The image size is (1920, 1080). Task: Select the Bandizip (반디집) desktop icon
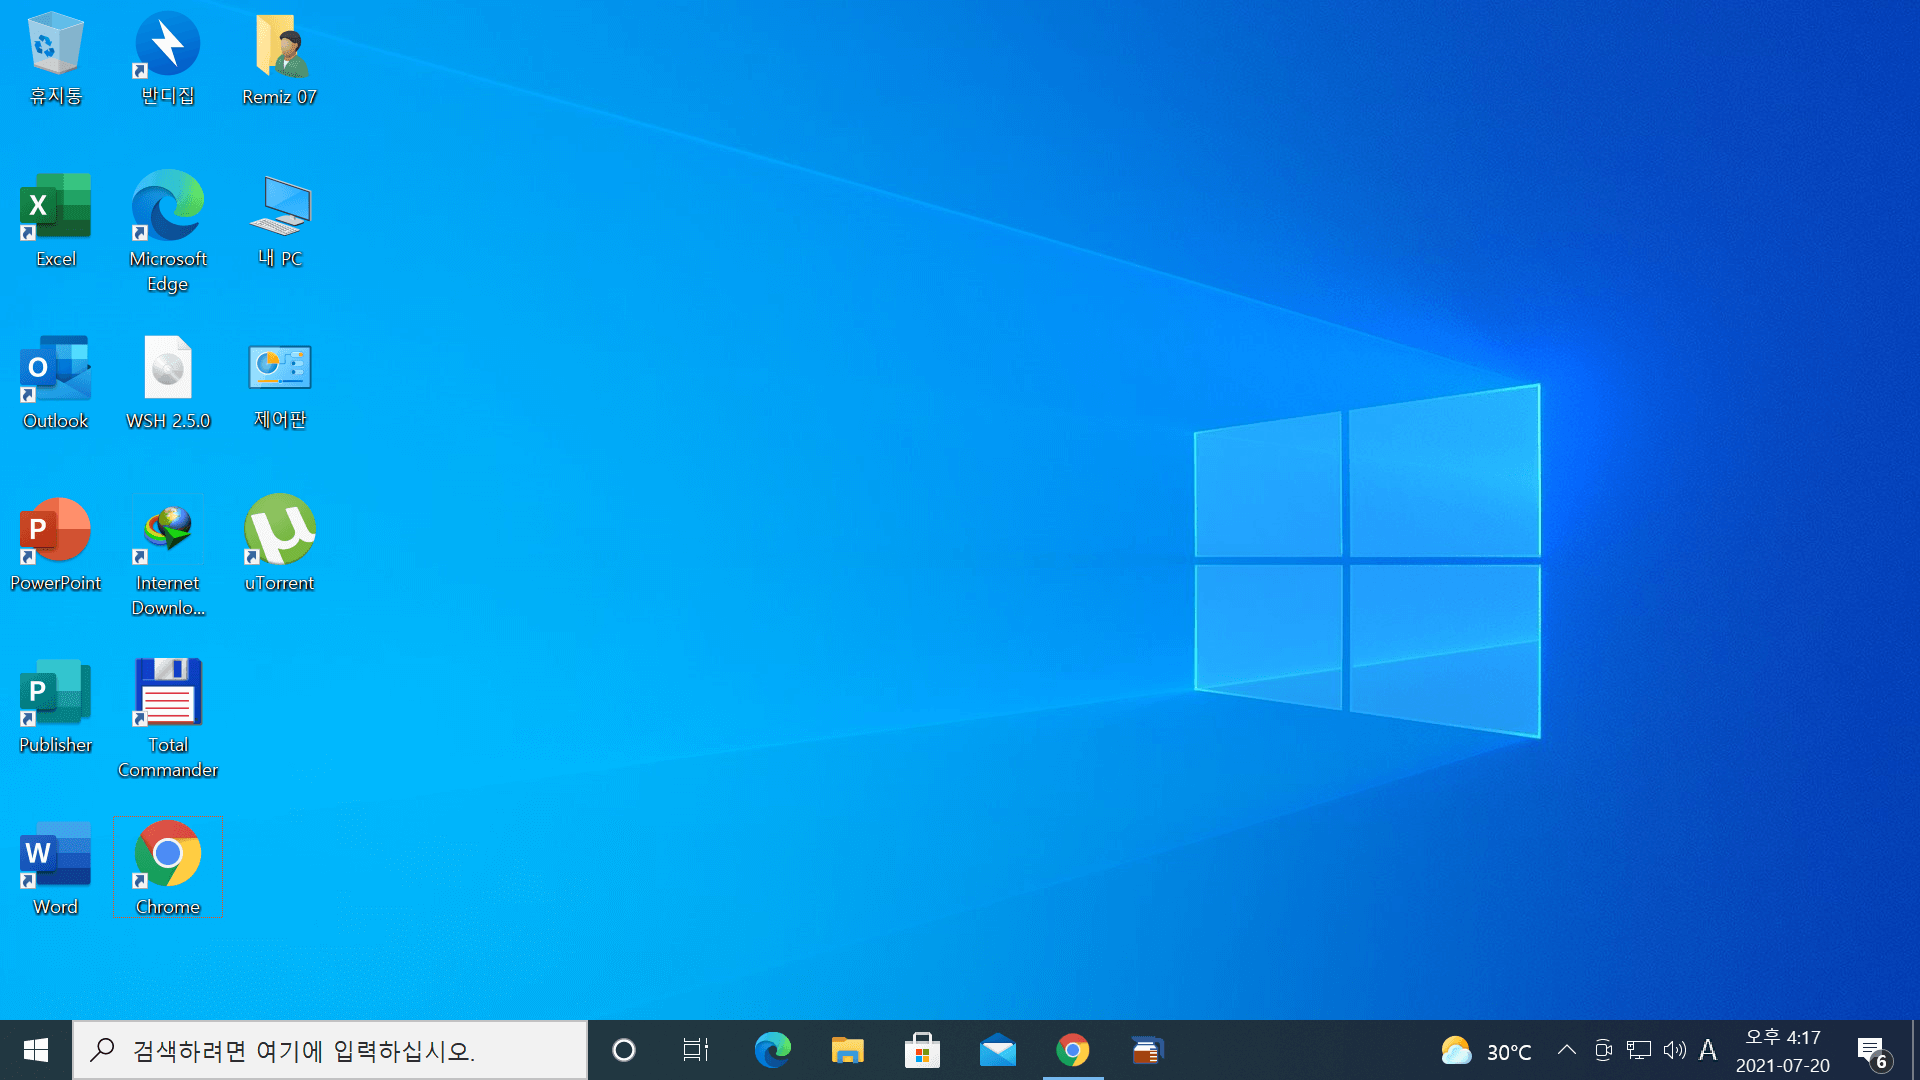point(168,58)
